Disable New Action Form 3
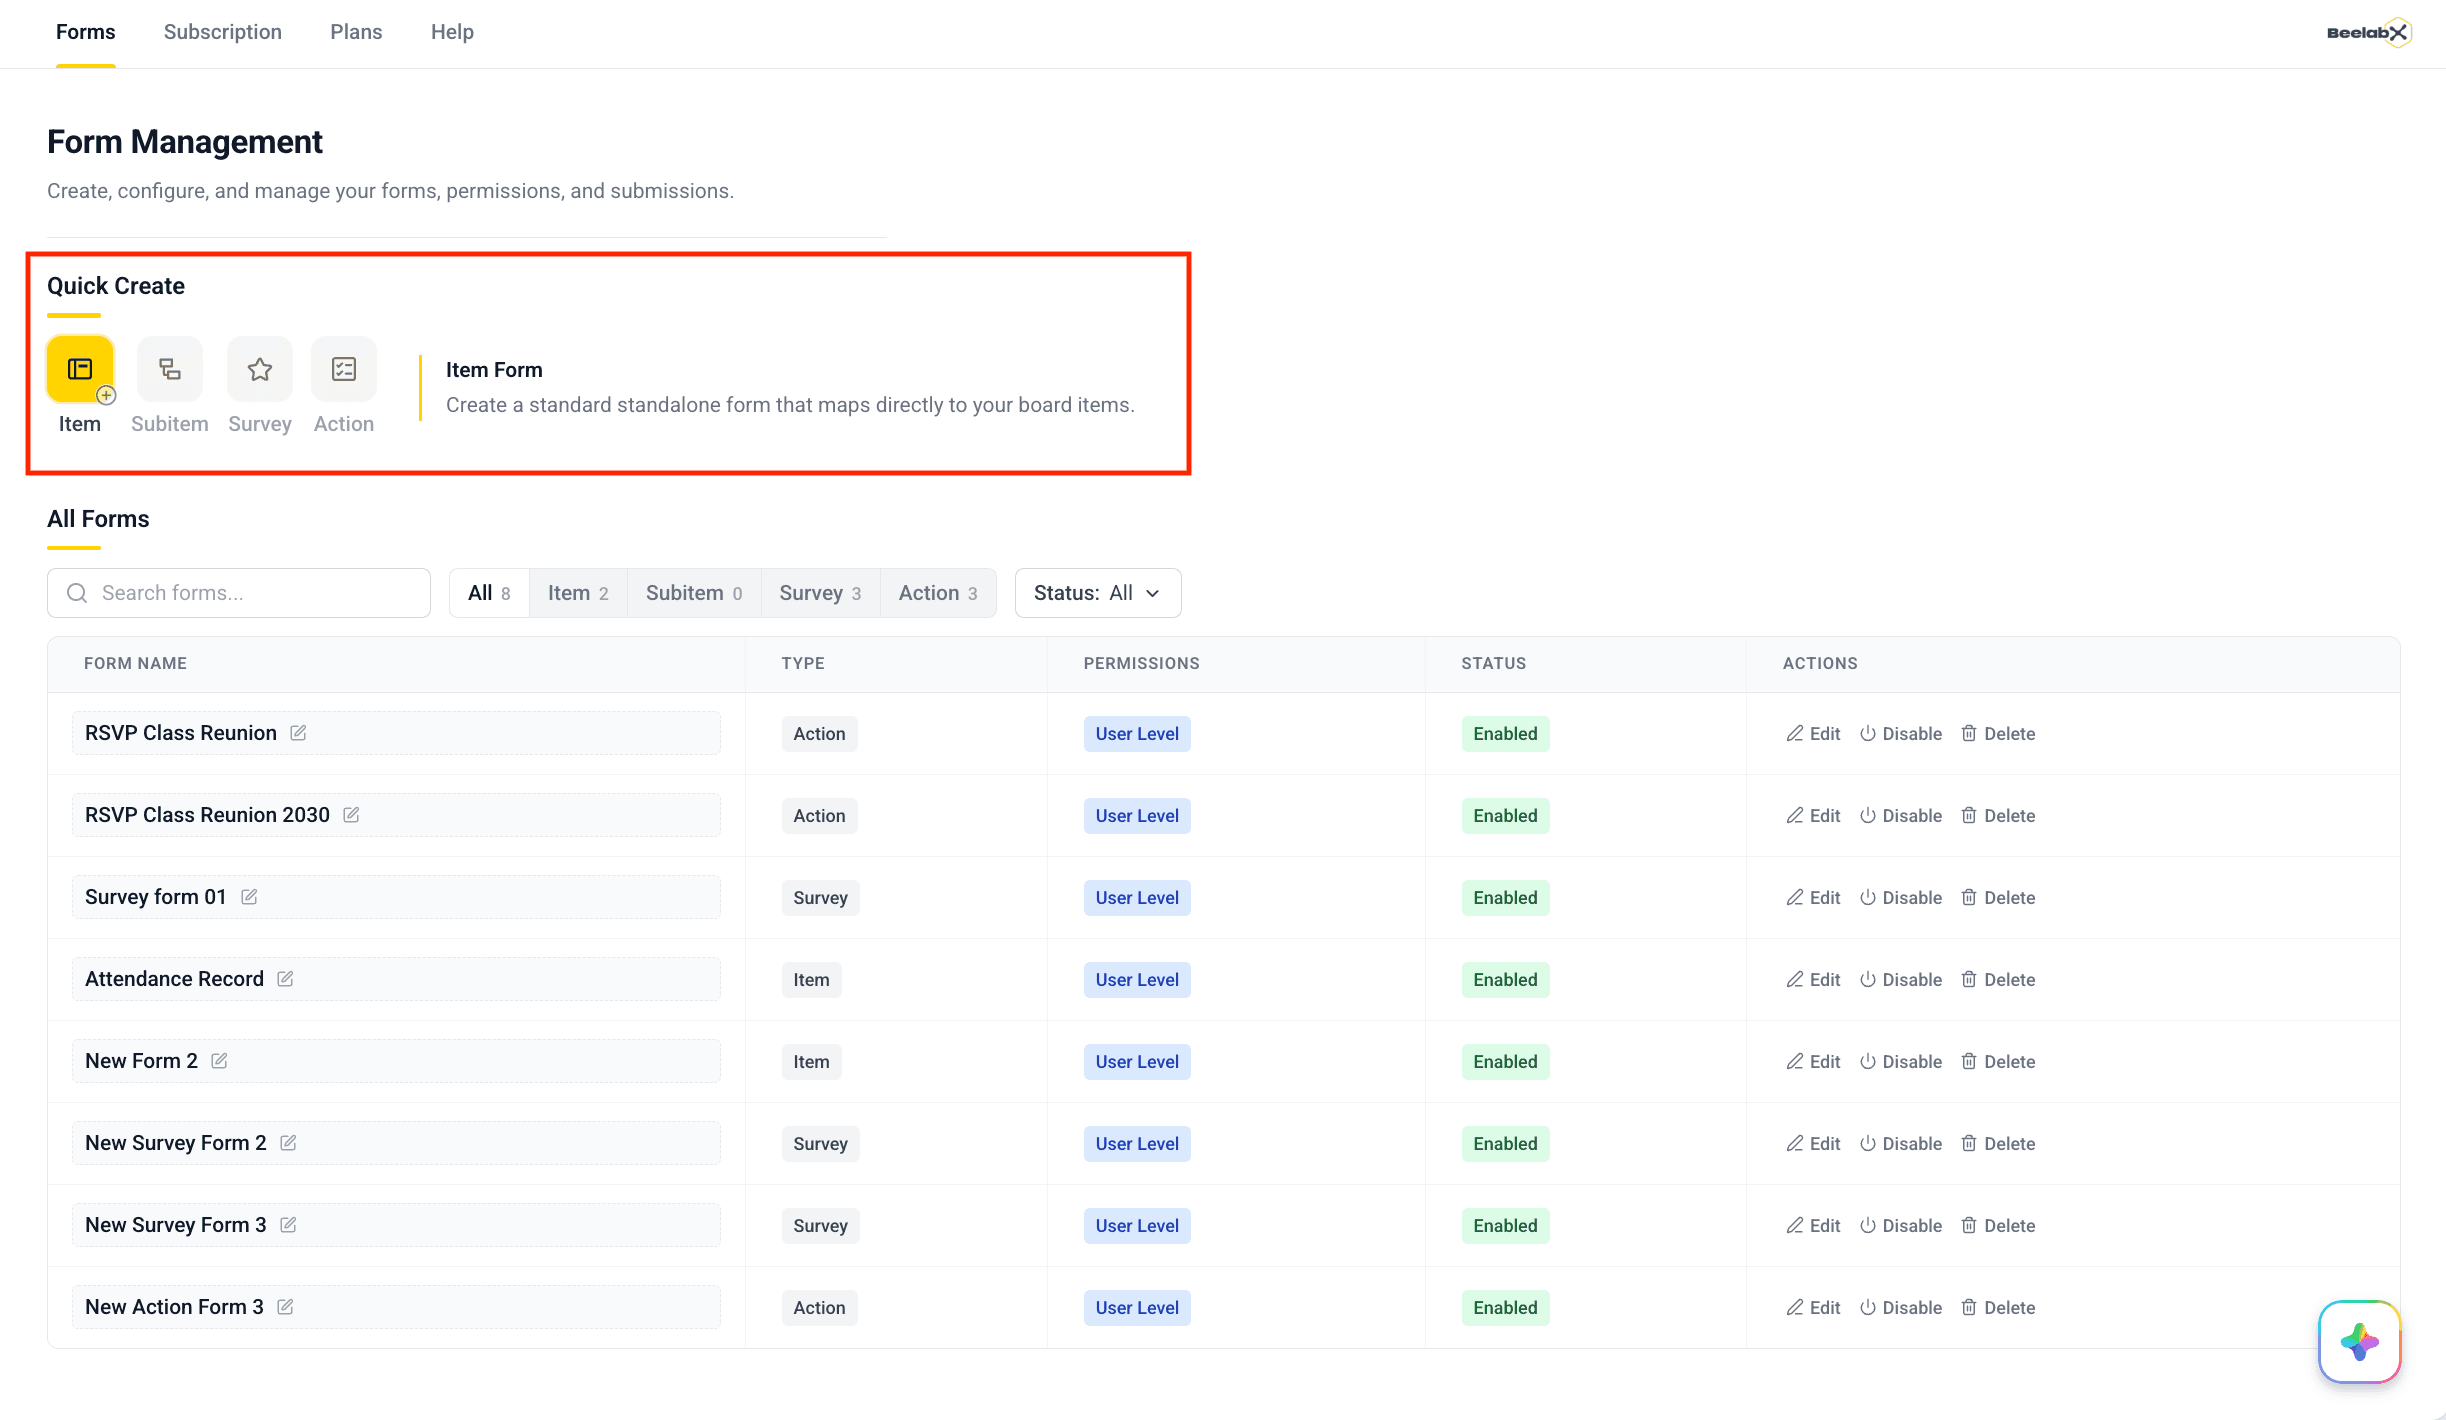The image size is (2446, 1420). (1901, 1308)
